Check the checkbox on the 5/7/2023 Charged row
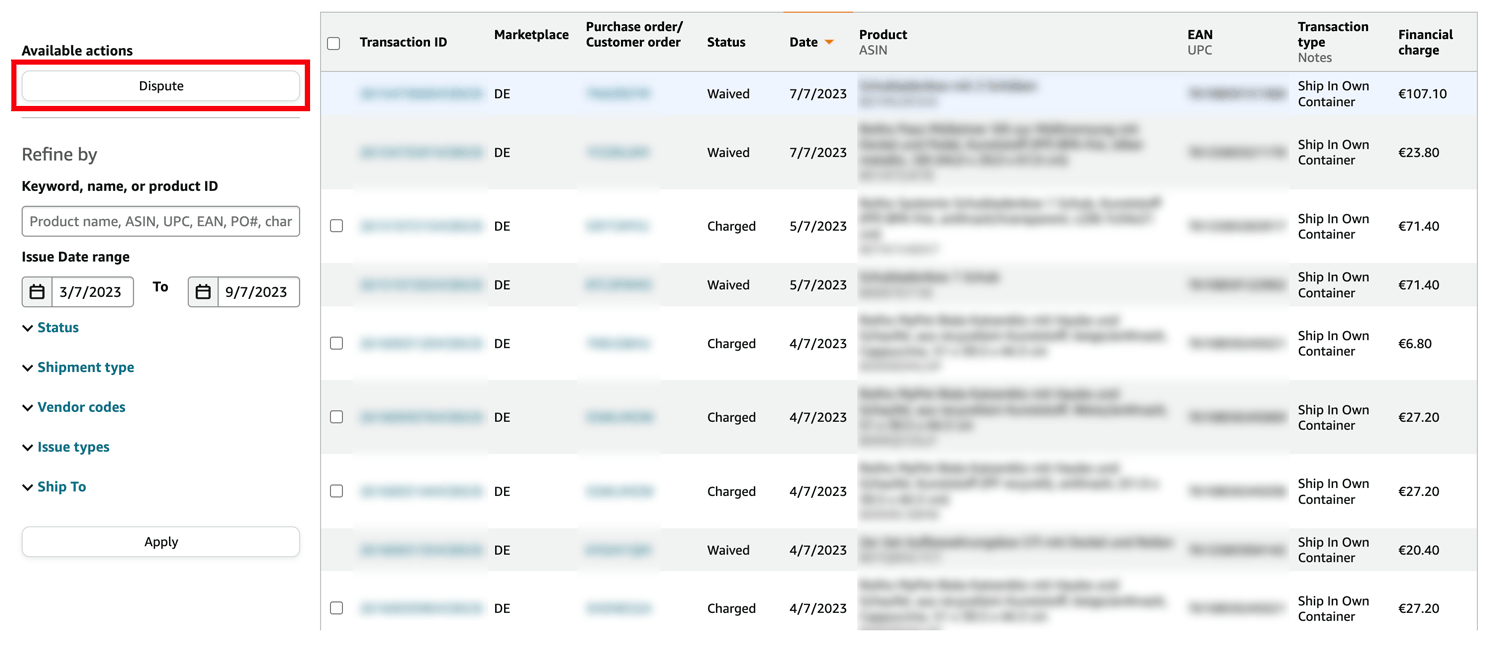 pos(336,226)
